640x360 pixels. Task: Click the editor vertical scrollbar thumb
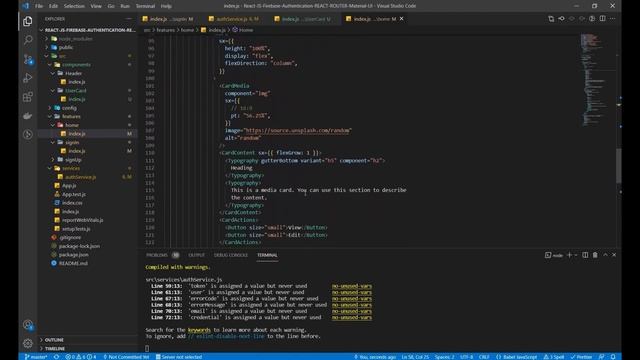(618, 166)
